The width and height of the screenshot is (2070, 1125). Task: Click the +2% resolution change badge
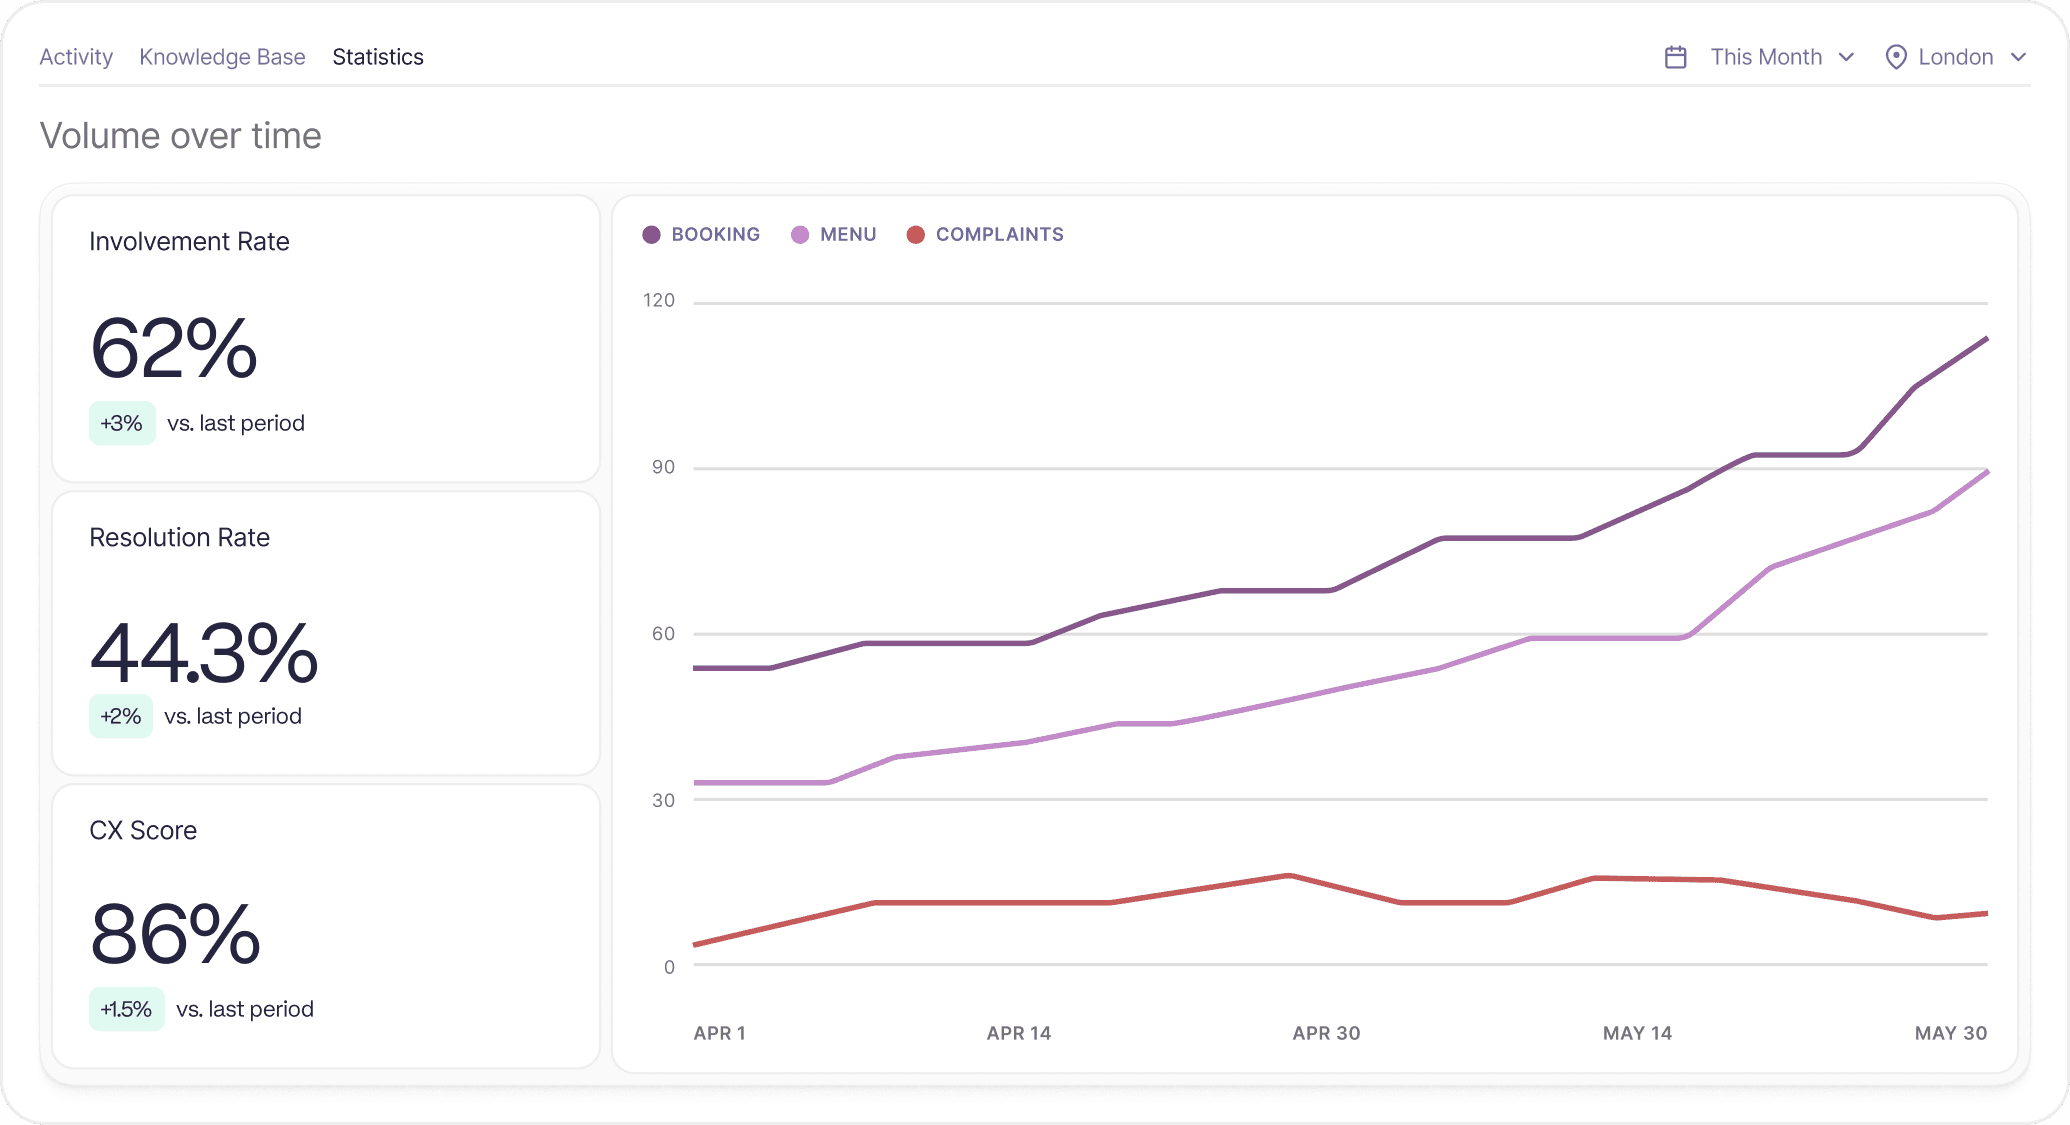[121, 716]
